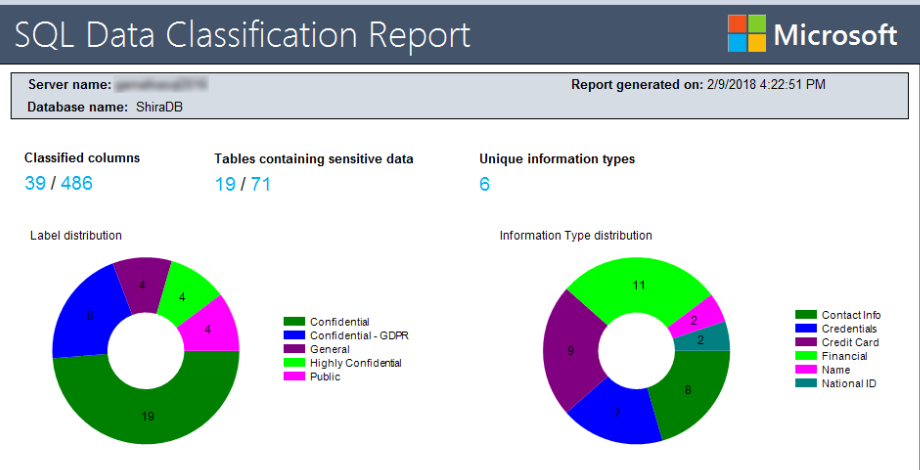920x470 pixels.
Task: Select the Financial donut segment showing 11
Action: [x=640, y=285]
